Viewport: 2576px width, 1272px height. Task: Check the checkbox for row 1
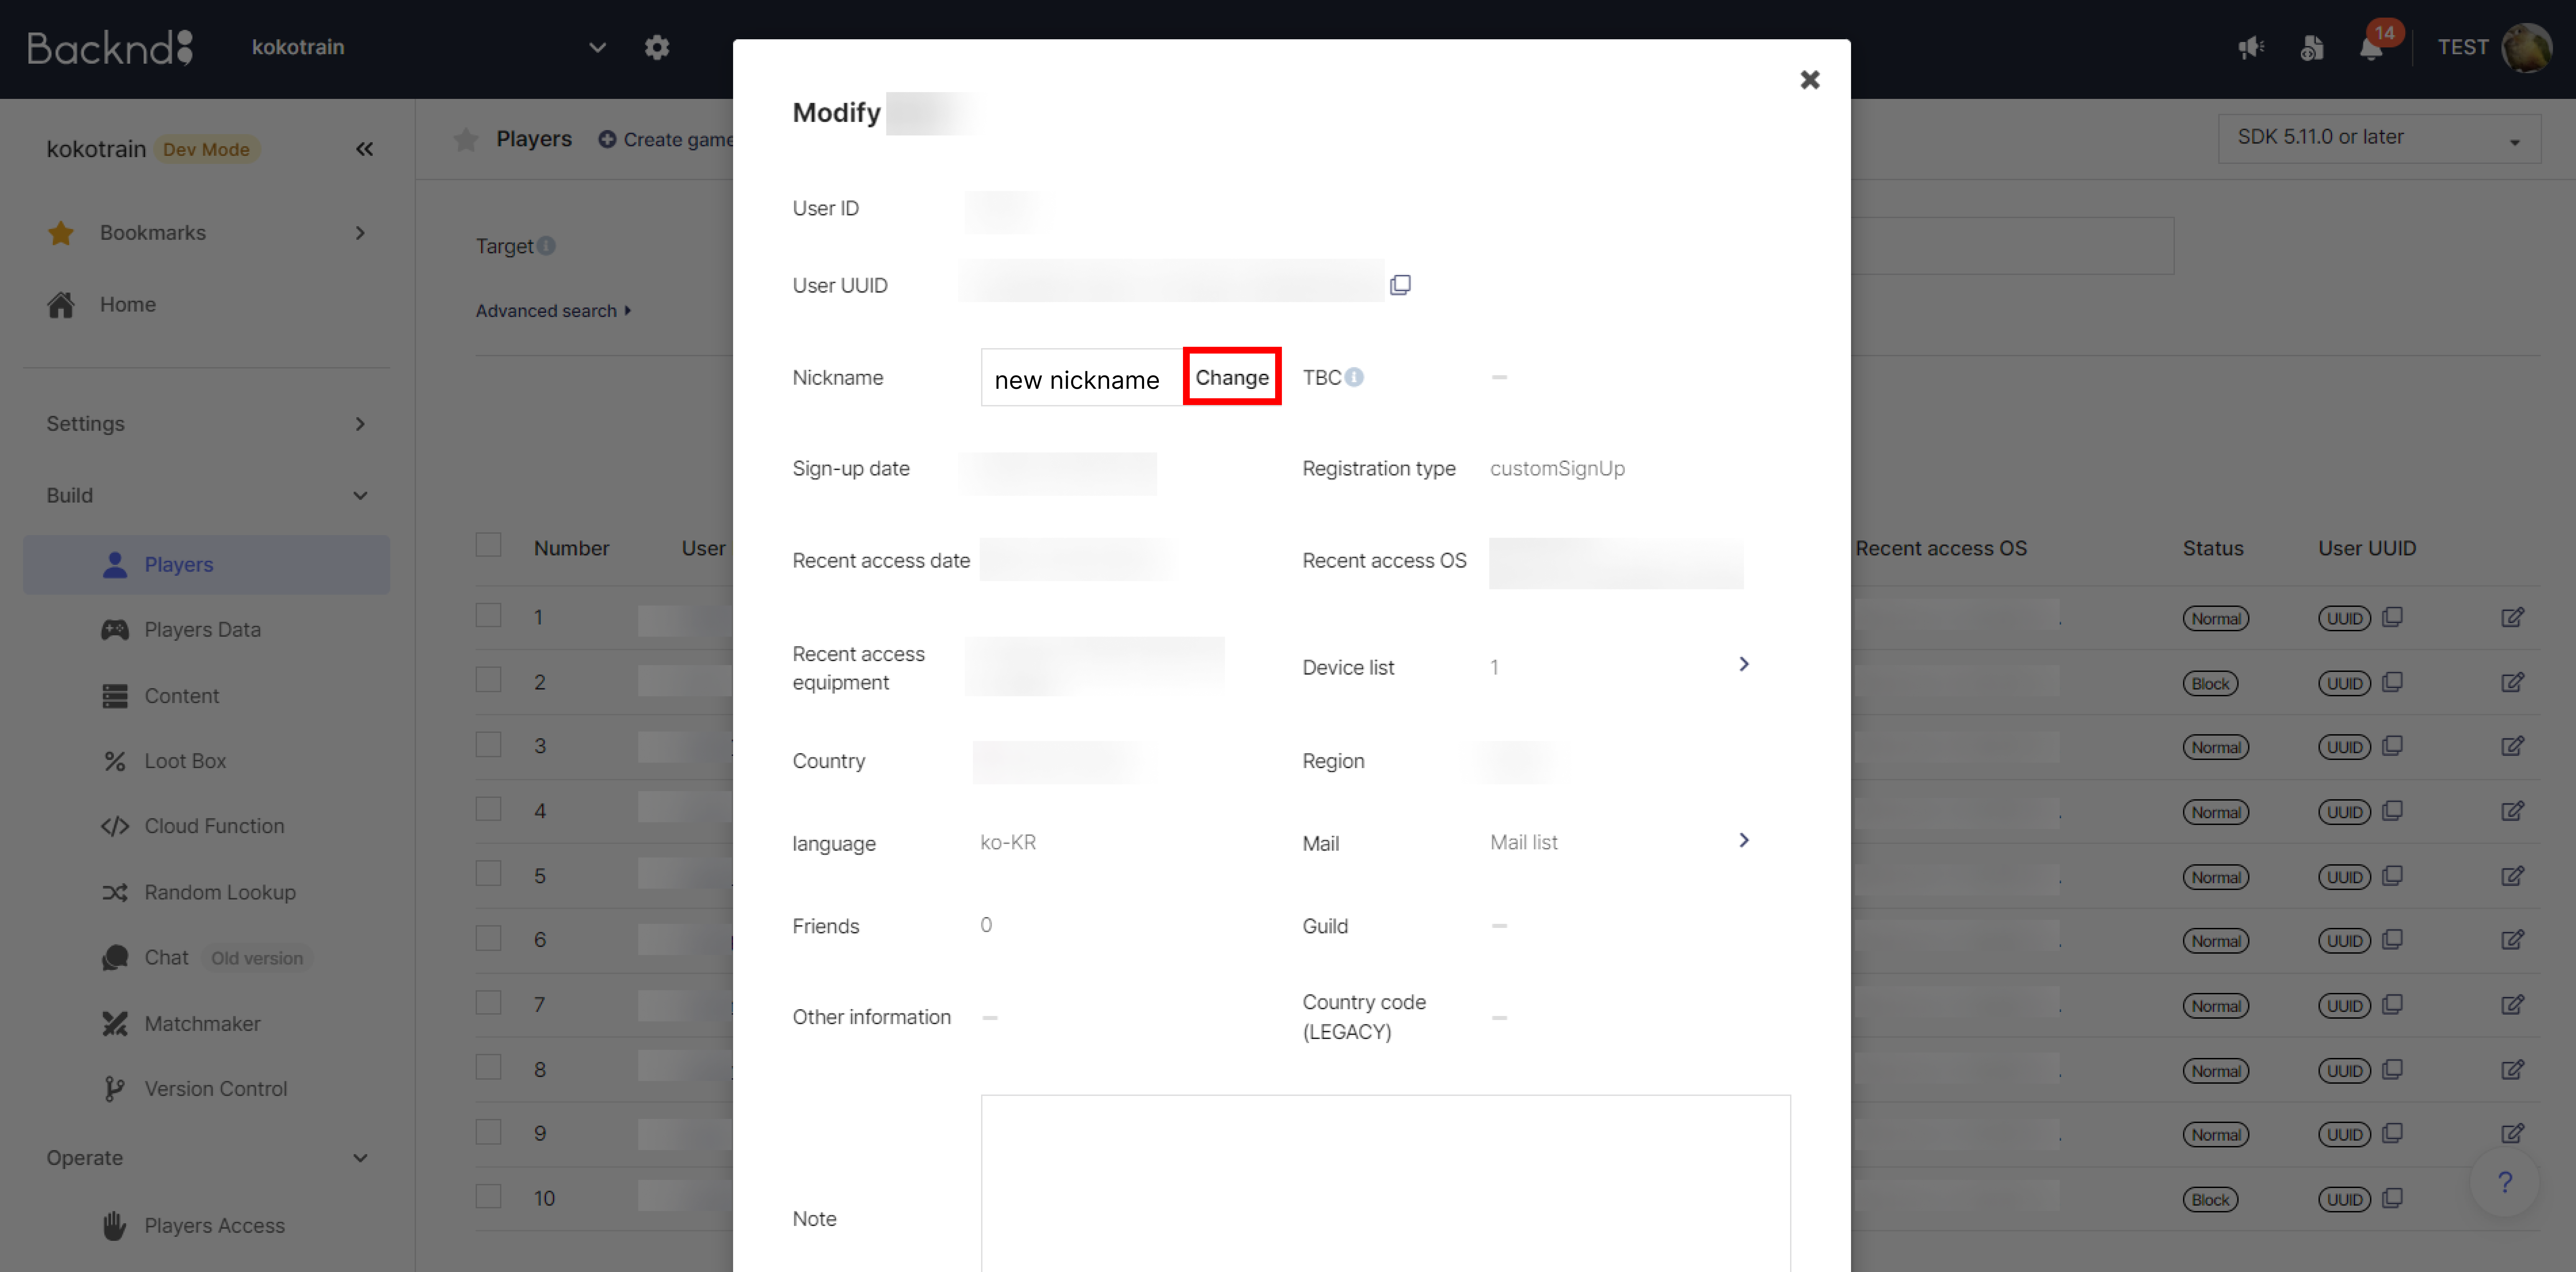(488, 615)
